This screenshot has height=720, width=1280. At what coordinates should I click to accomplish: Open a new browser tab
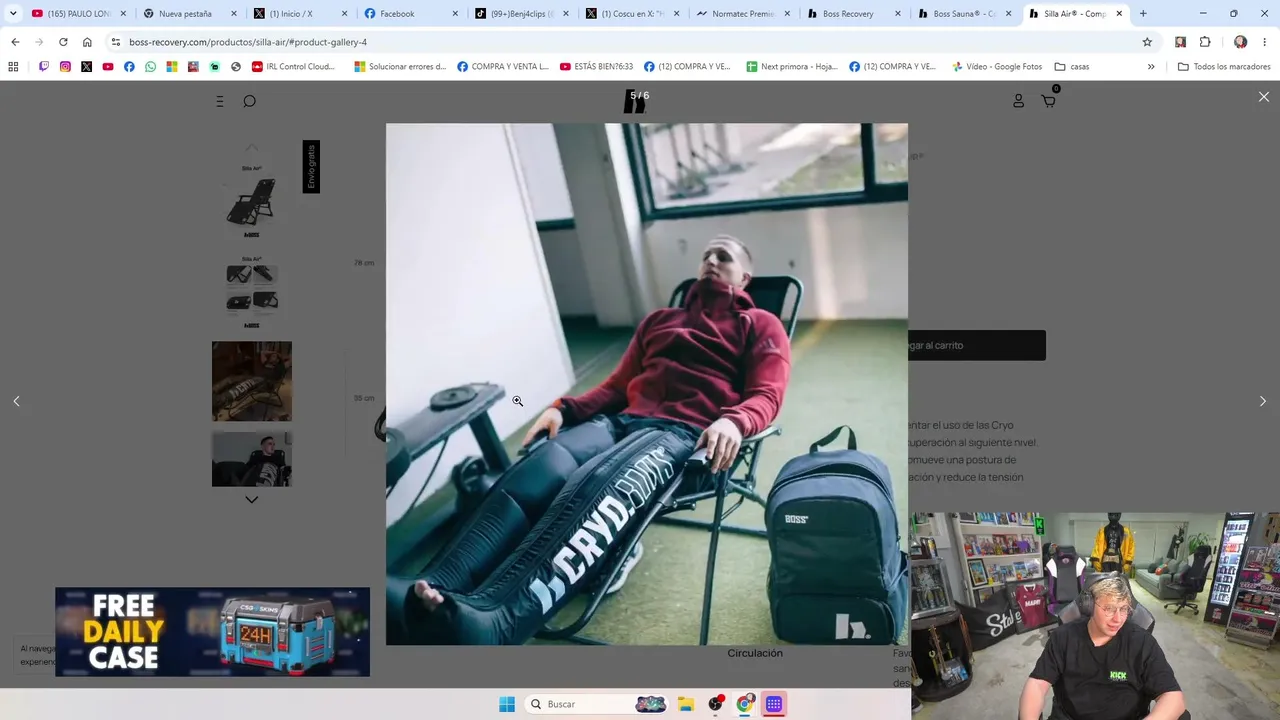(1143, 14)
